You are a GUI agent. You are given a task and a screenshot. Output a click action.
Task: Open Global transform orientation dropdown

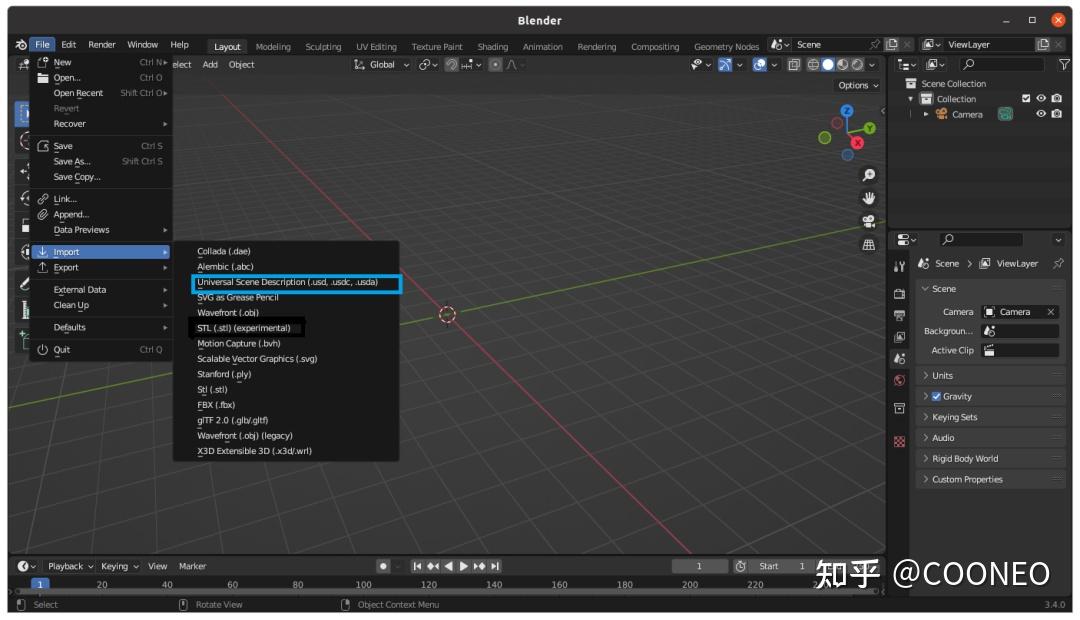click(382, 64)
